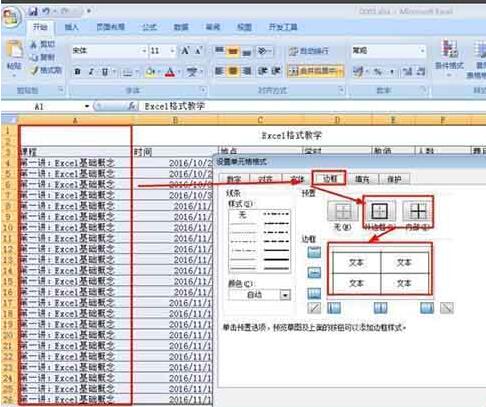Increase font size with large A icon
The image size is (486, 407).
click(186, 51)
